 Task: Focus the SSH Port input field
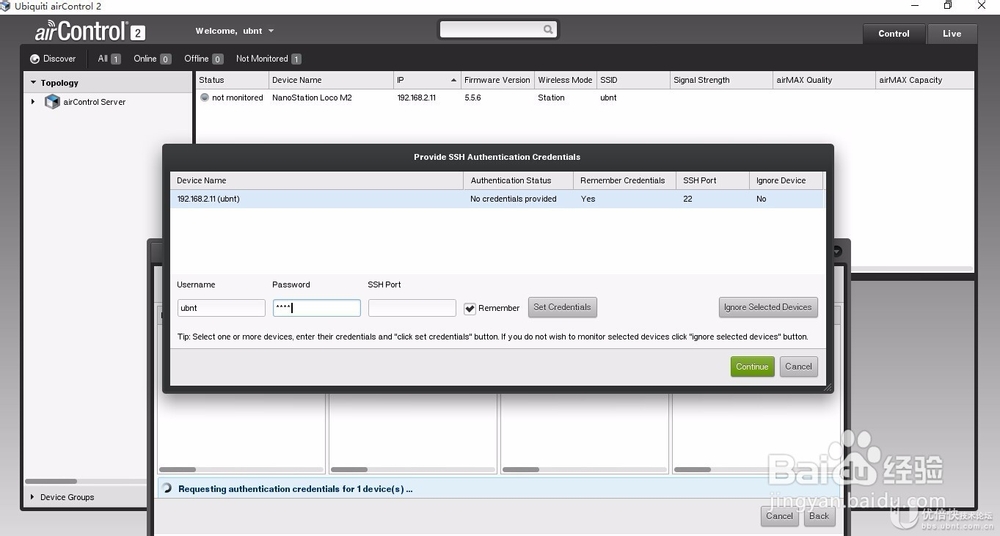412,308
